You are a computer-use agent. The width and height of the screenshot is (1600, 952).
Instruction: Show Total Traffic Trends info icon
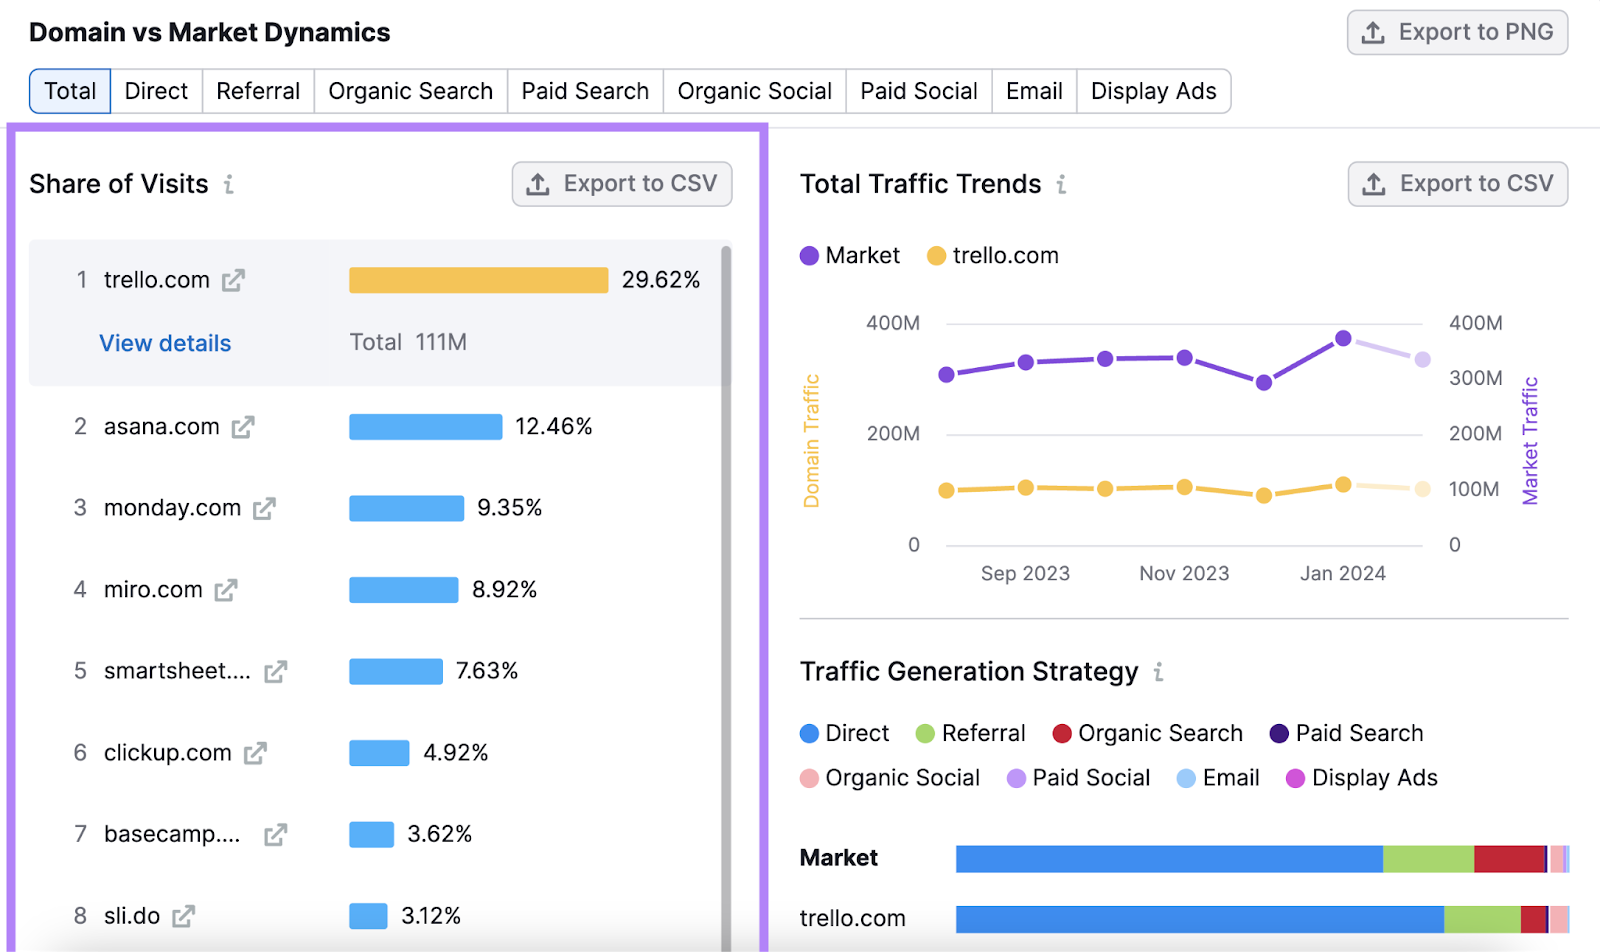[x=1061, y=184]
